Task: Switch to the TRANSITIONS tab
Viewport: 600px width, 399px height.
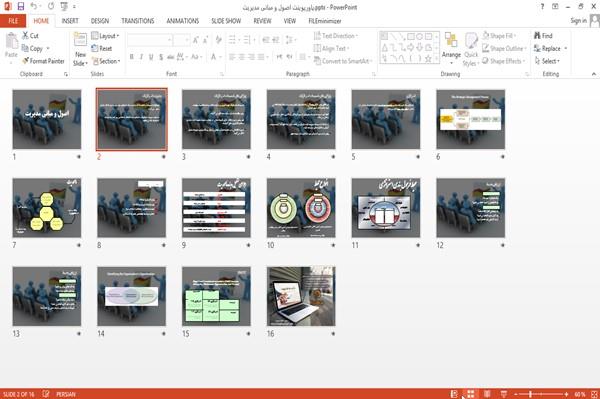Action: coord(138,21)
